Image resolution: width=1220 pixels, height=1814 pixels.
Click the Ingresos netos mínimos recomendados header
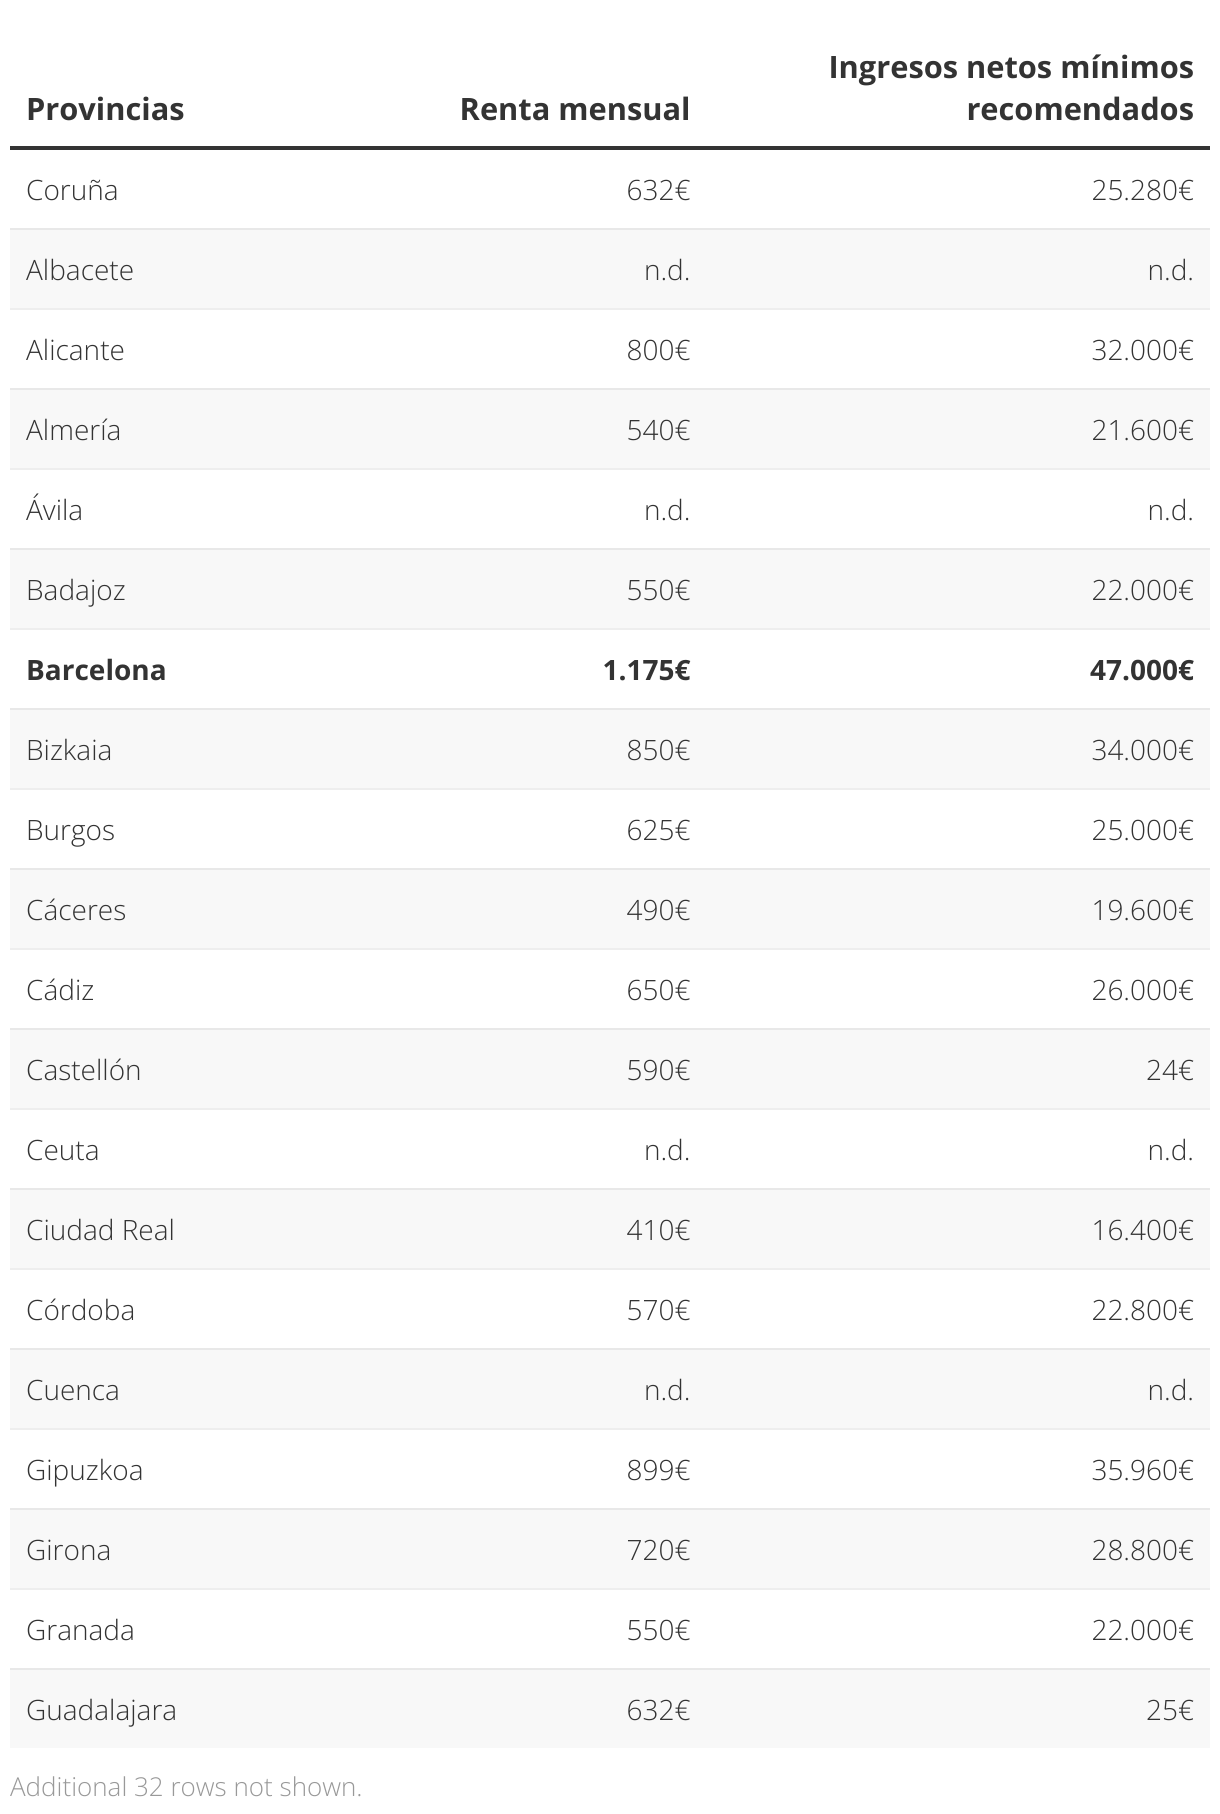[x=1010, y=88]
